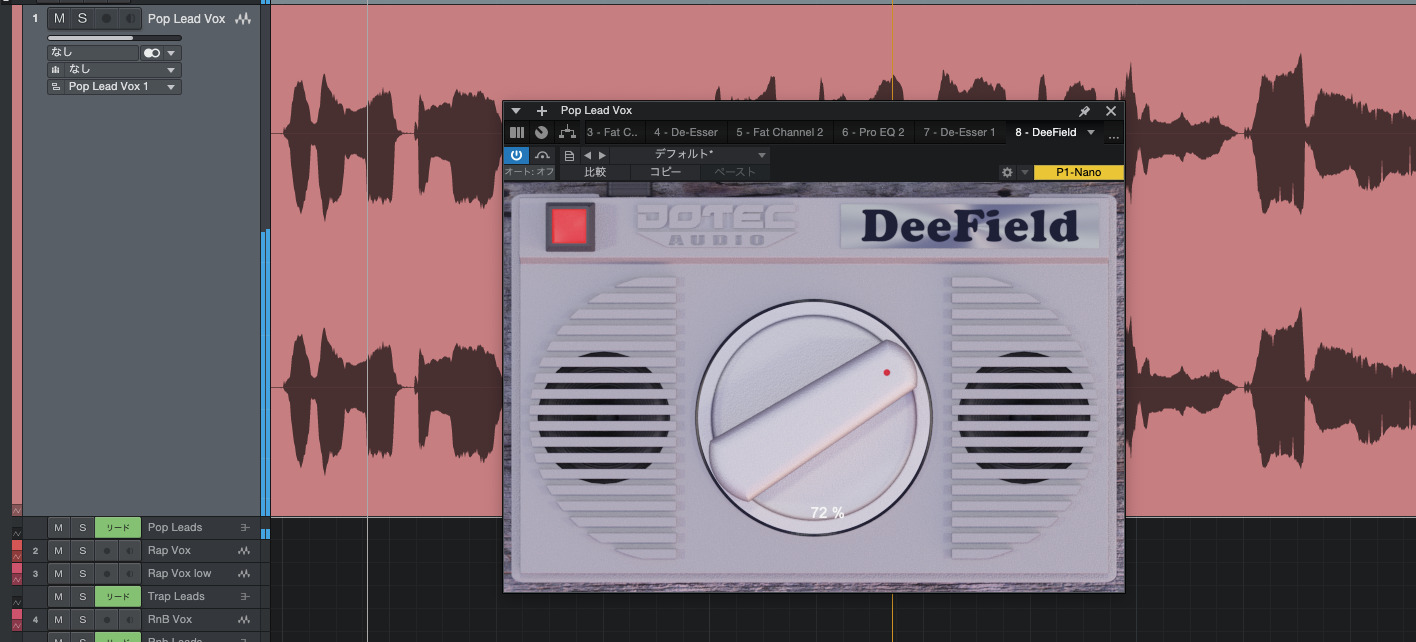Click the Rap Vox waveform icon

click(244, 551)
